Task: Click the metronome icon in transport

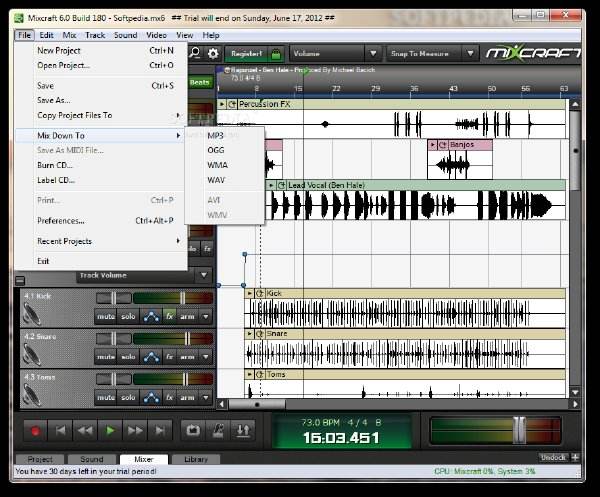Action: (x=218, y=431)
